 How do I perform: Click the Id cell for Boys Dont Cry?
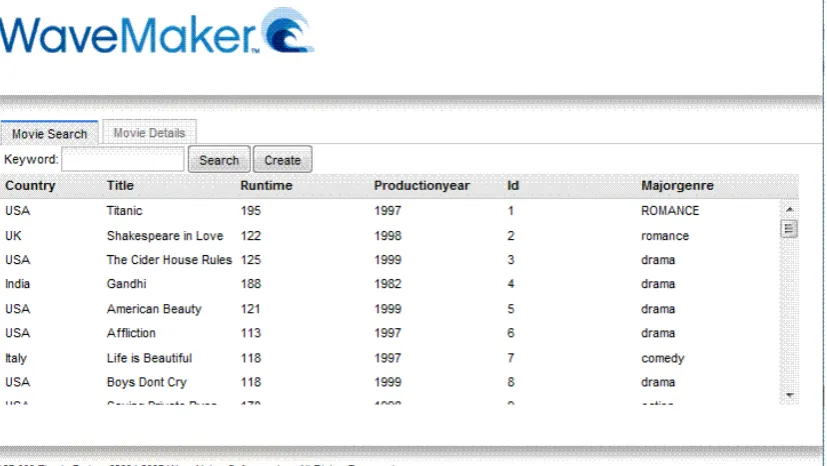(x=511, y=382)
